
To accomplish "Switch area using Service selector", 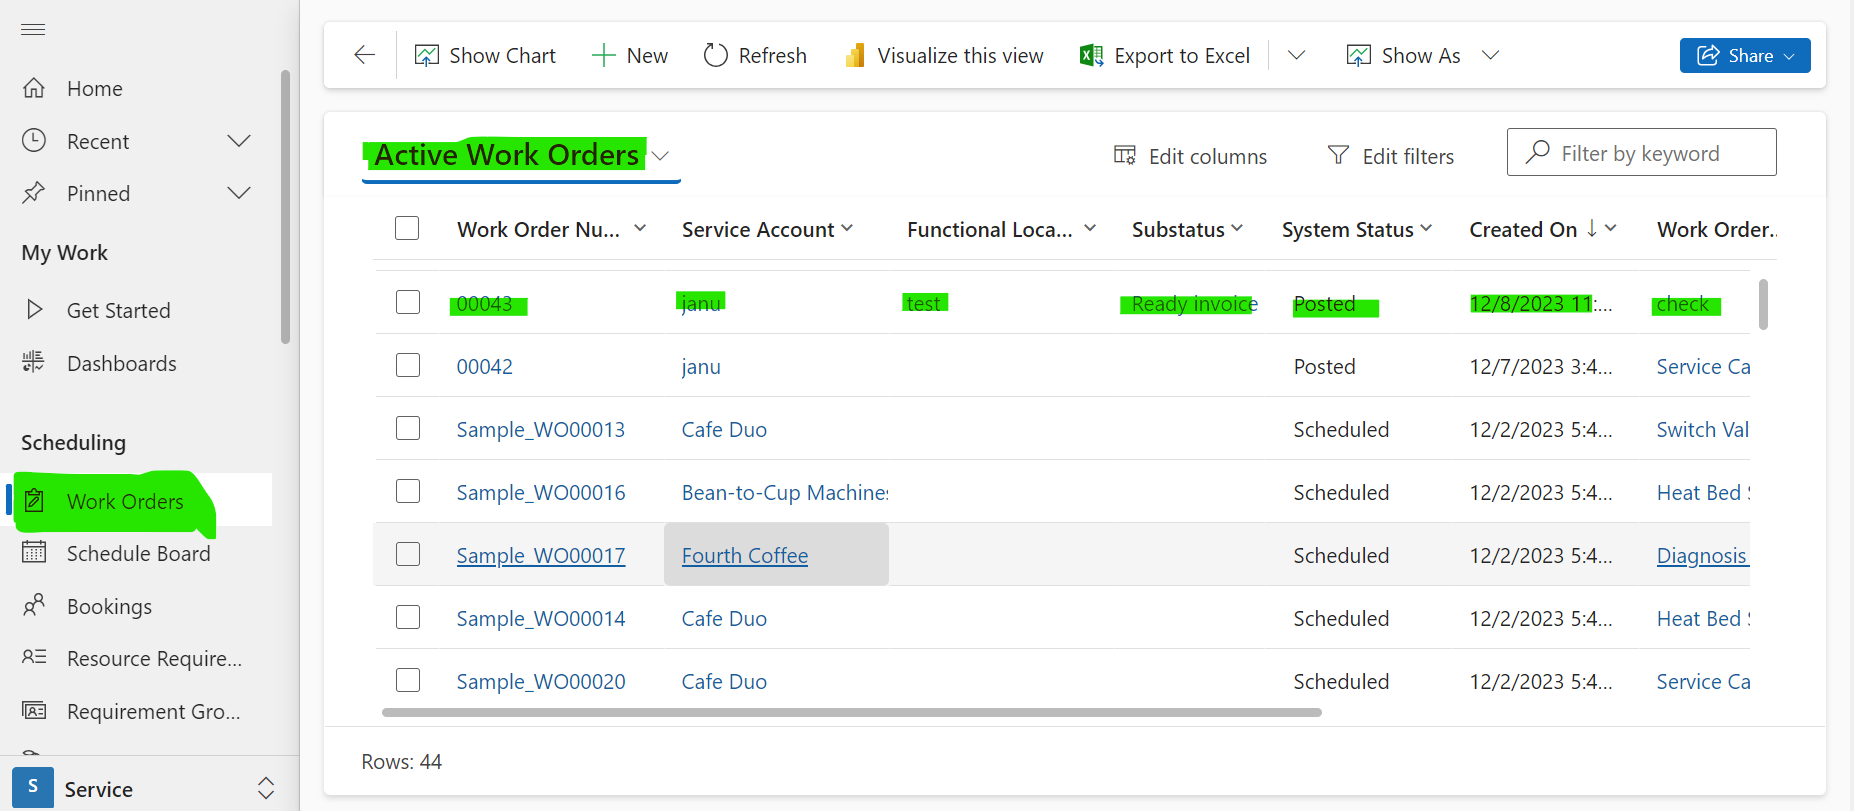I will point(143,788).
